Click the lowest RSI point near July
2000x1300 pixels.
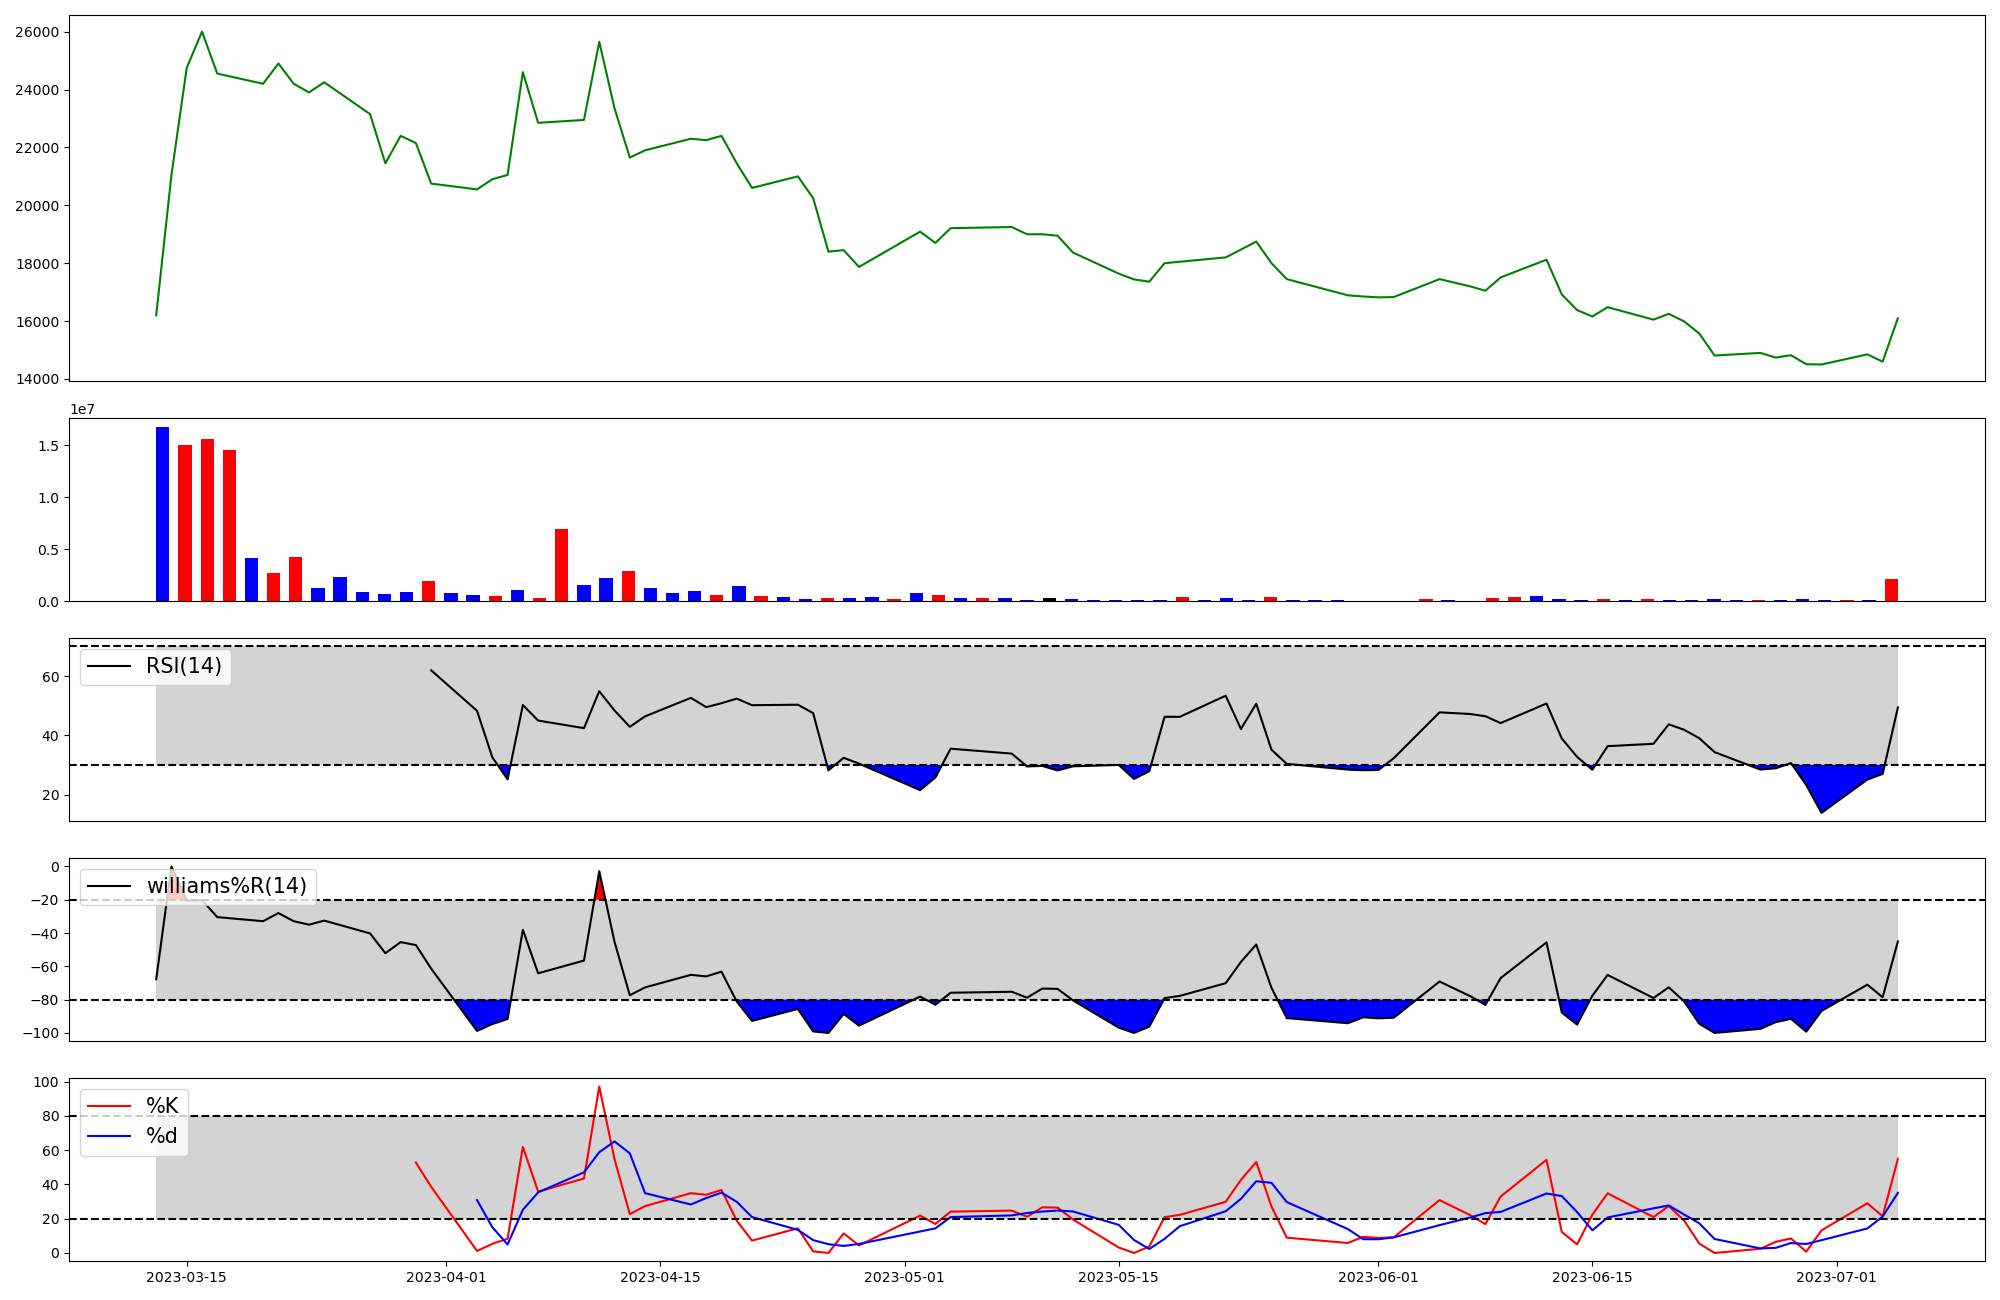pyautogui.click(x=1821, y=811)
